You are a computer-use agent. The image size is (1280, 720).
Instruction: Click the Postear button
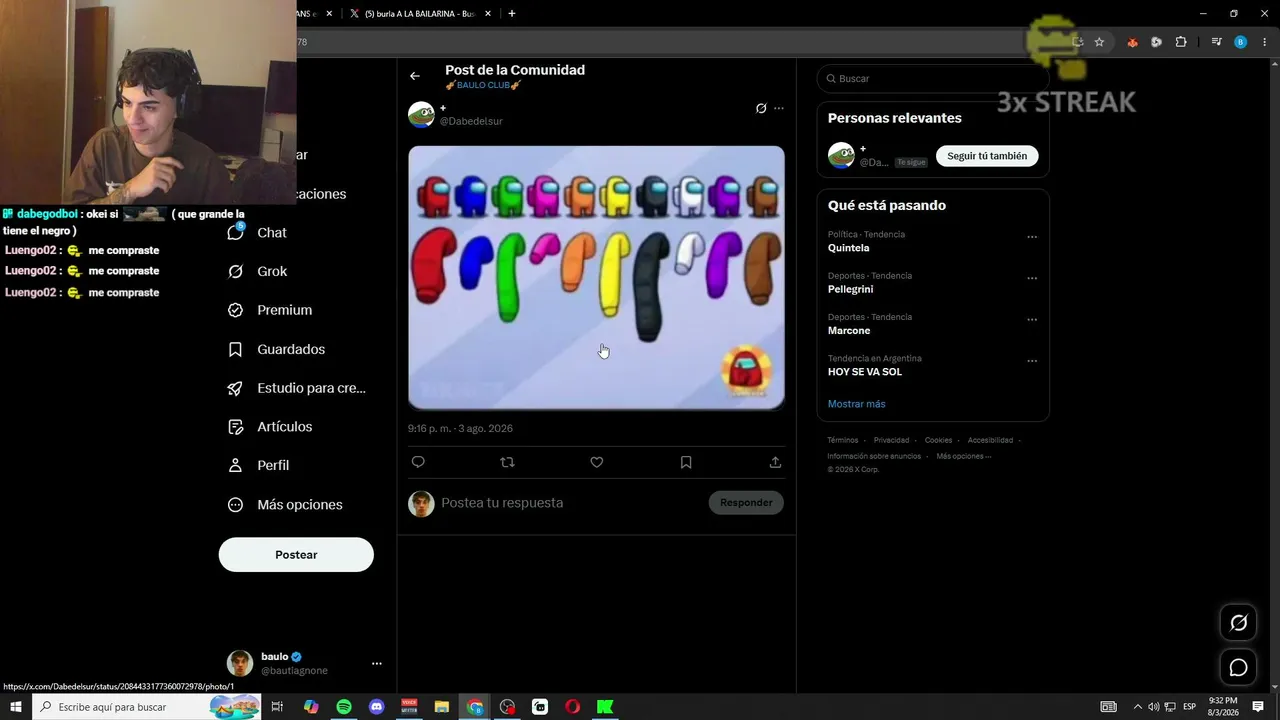pos(296,555)
